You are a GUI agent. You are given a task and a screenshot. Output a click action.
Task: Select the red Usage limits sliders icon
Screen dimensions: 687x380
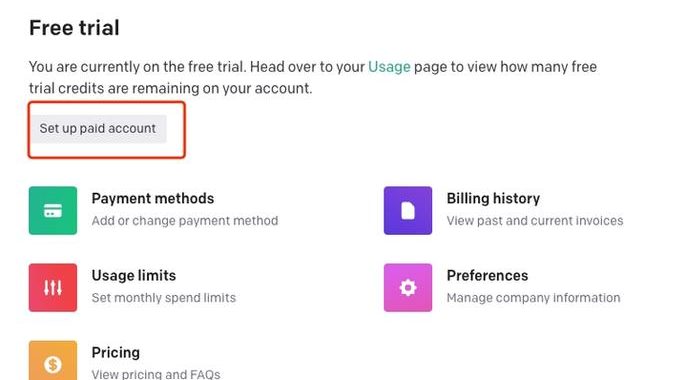coord(53,288)
